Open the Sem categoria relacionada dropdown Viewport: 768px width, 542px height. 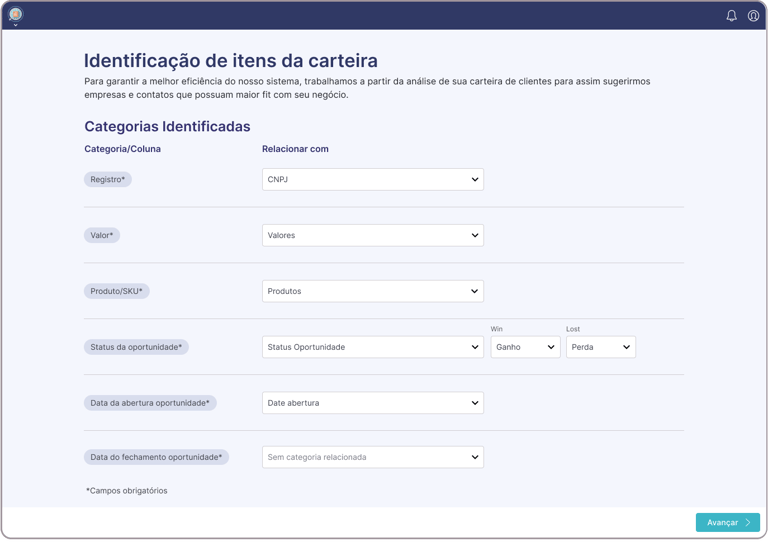tap(372, 457)
